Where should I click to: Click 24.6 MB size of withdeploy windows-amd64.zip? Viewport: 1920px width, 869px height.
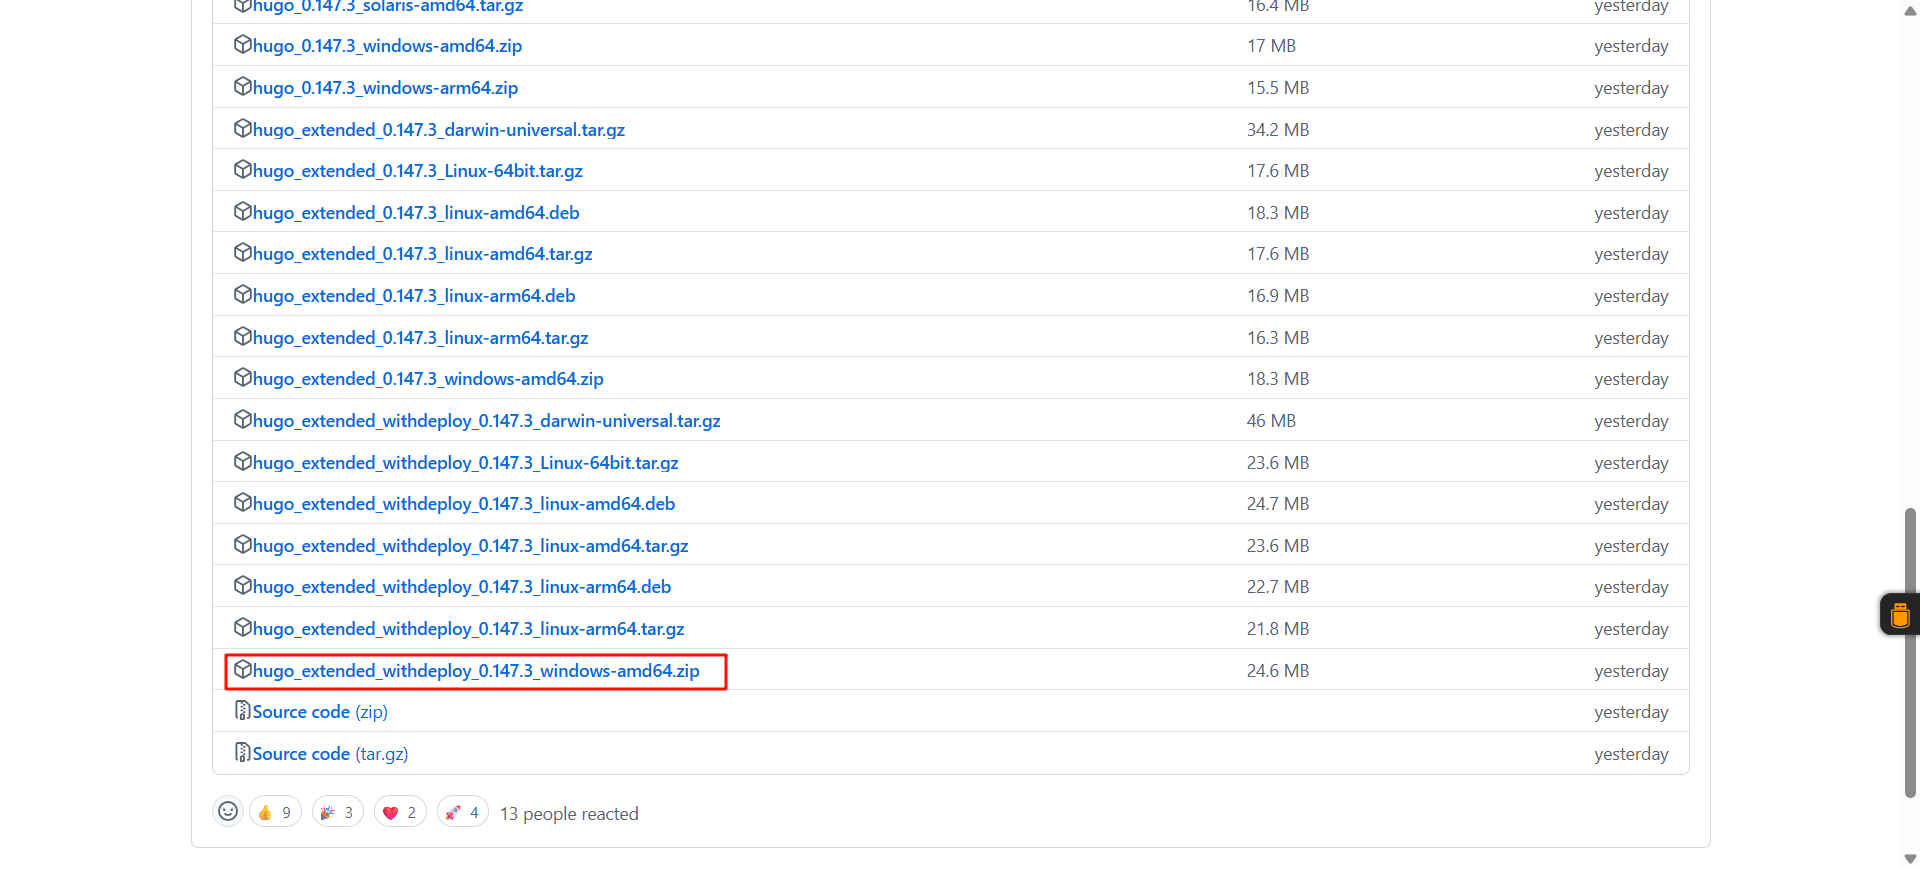click(x=1278, y=671)
